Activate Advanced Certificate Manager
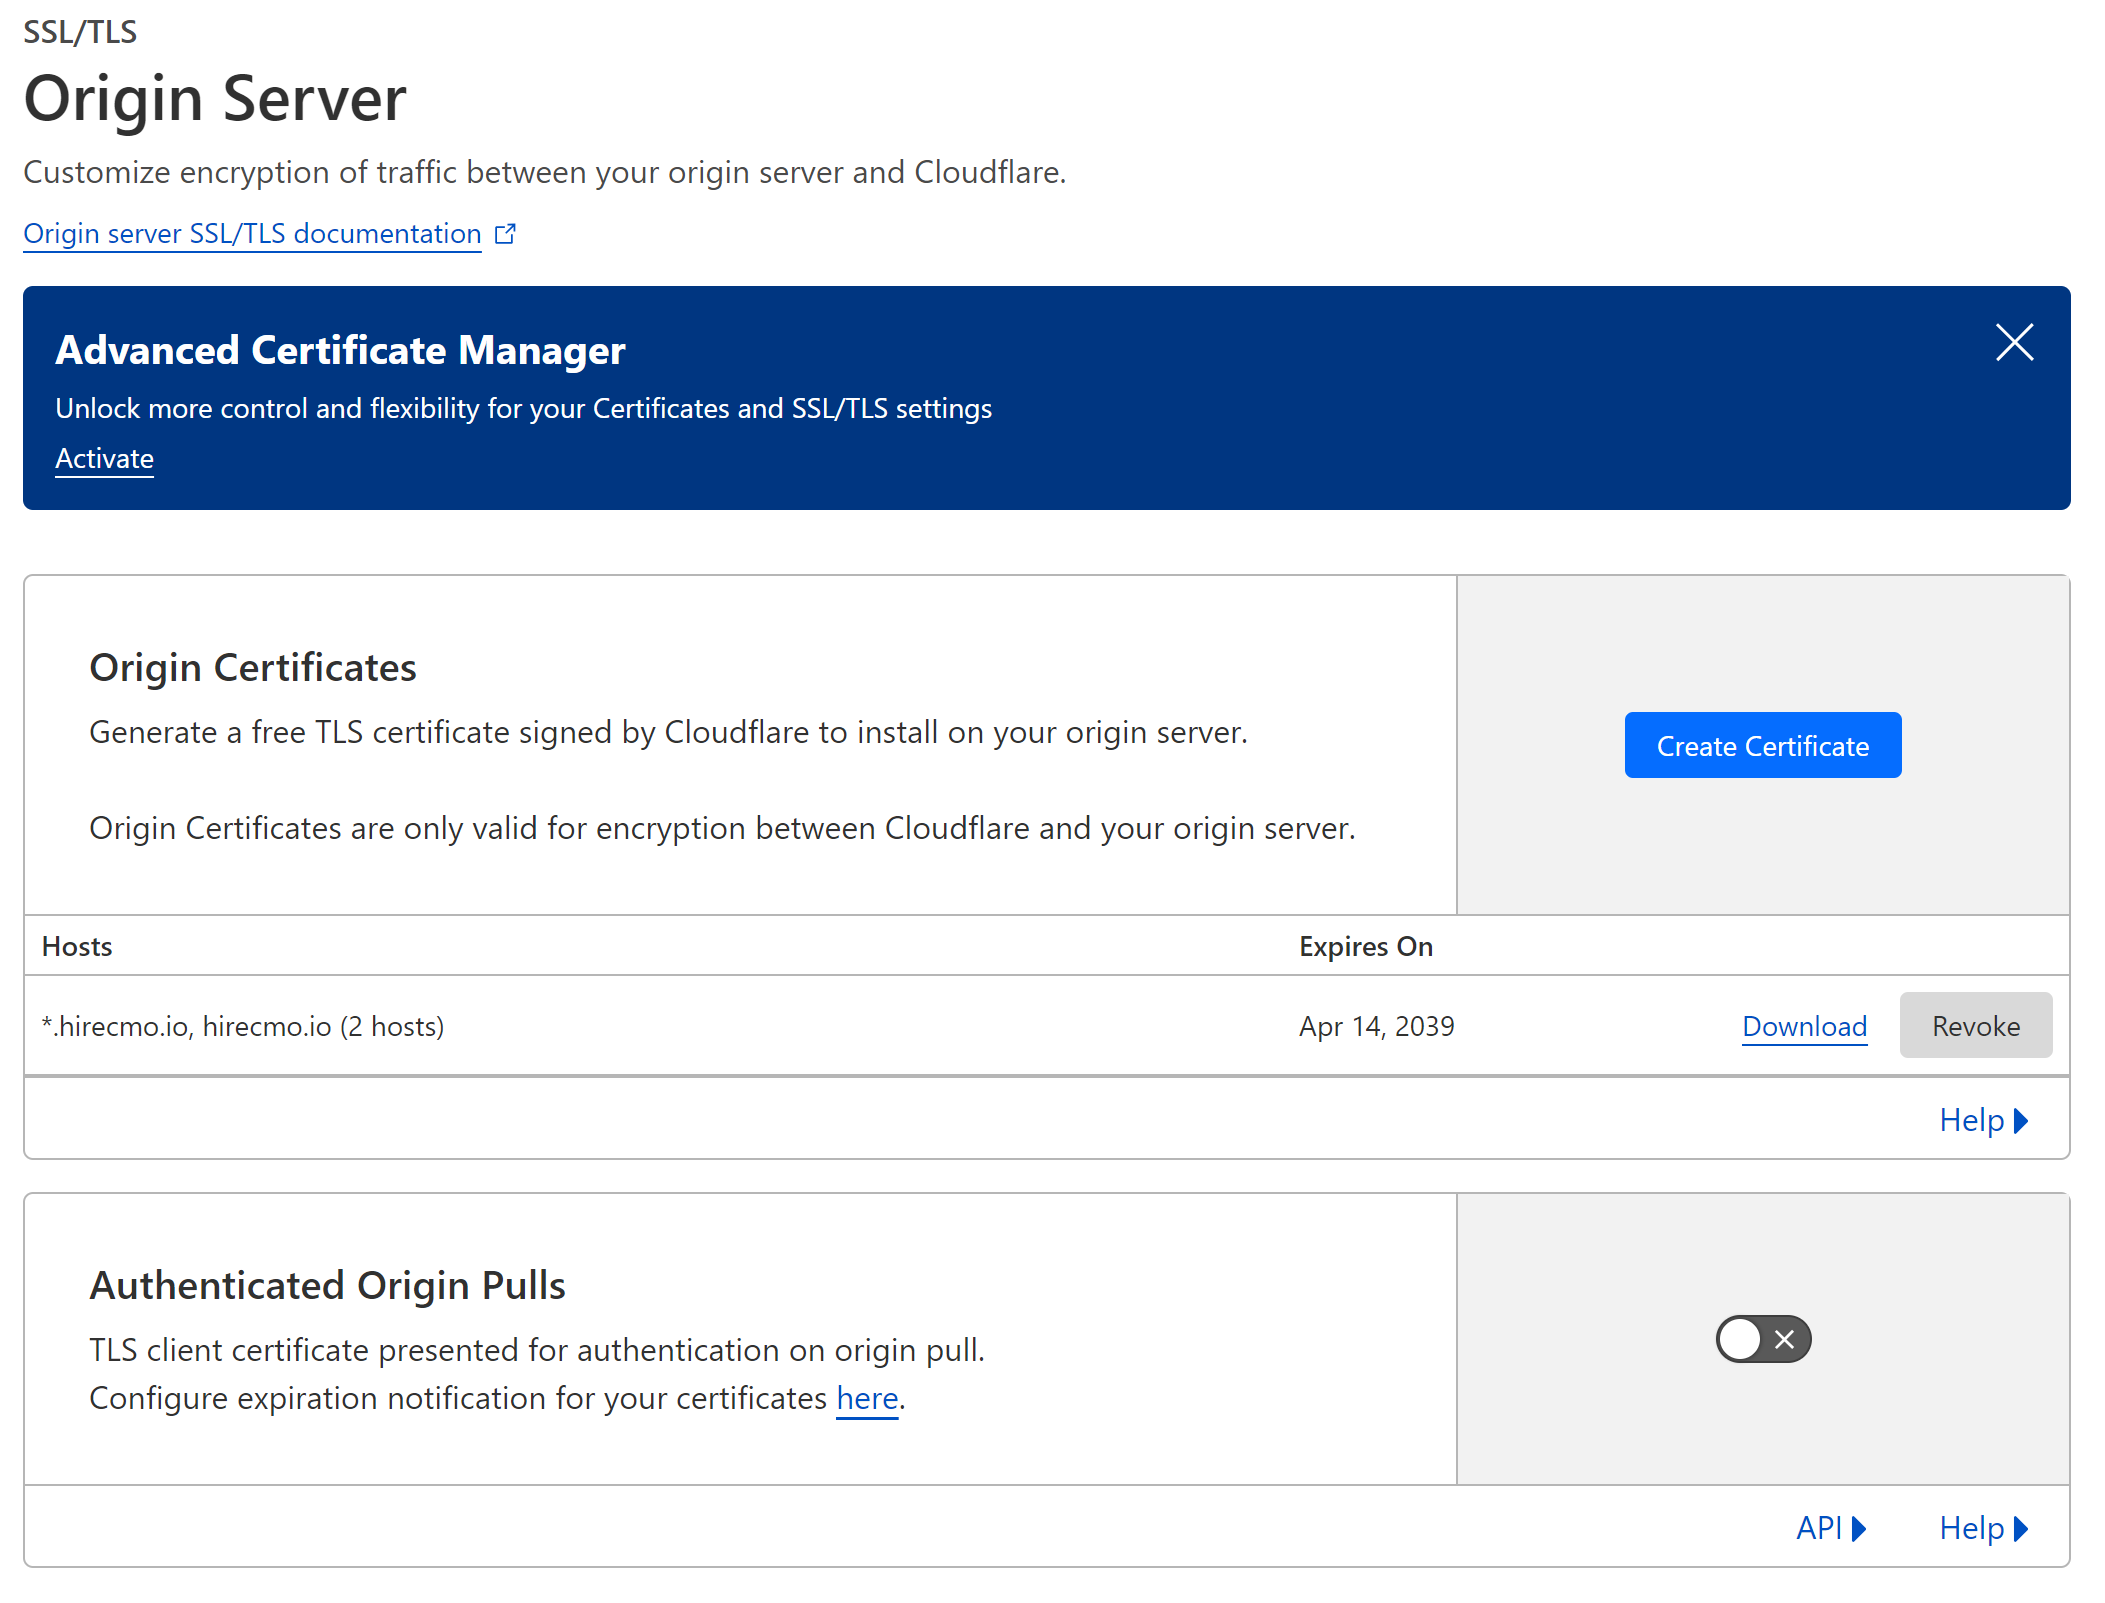Screen dimensions: 2105x1603 click(x=104, y=458)
